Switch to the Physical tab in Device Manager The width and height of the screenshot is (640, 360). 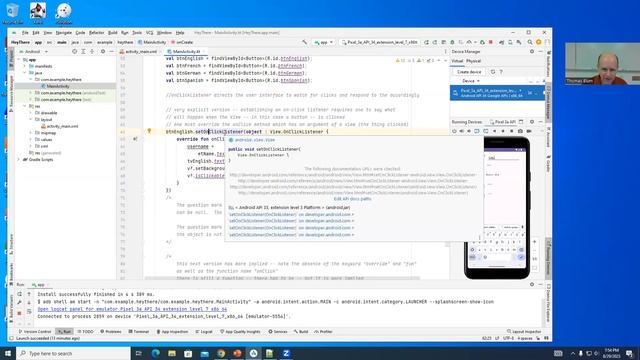[x=473, y=61]
